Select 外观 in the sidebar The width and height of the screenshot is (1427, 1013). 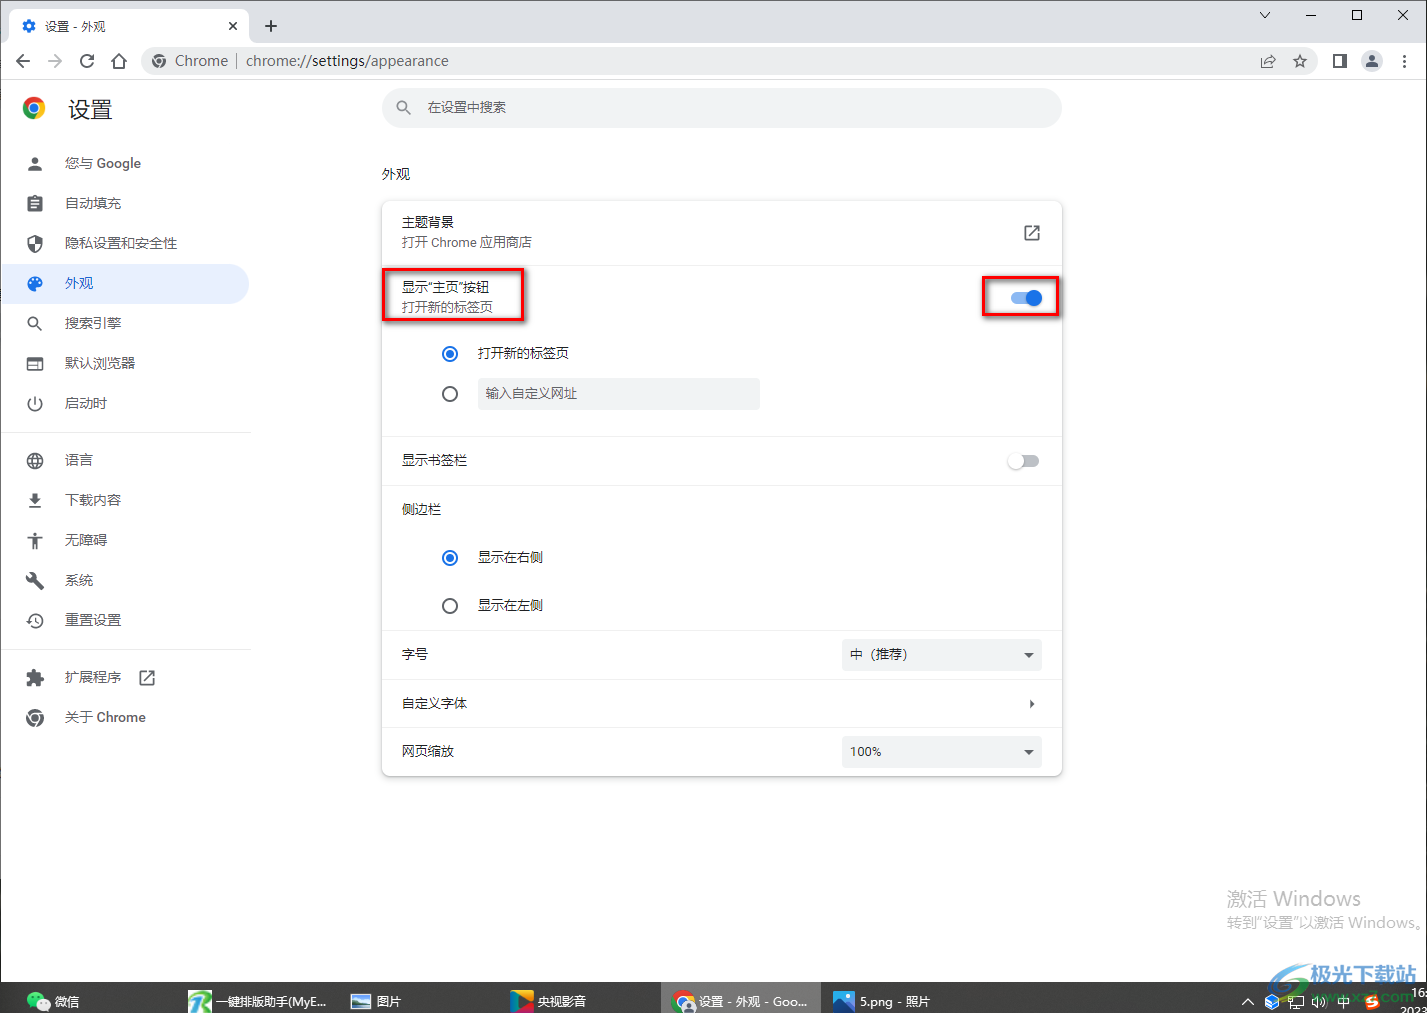coord(125,283)
